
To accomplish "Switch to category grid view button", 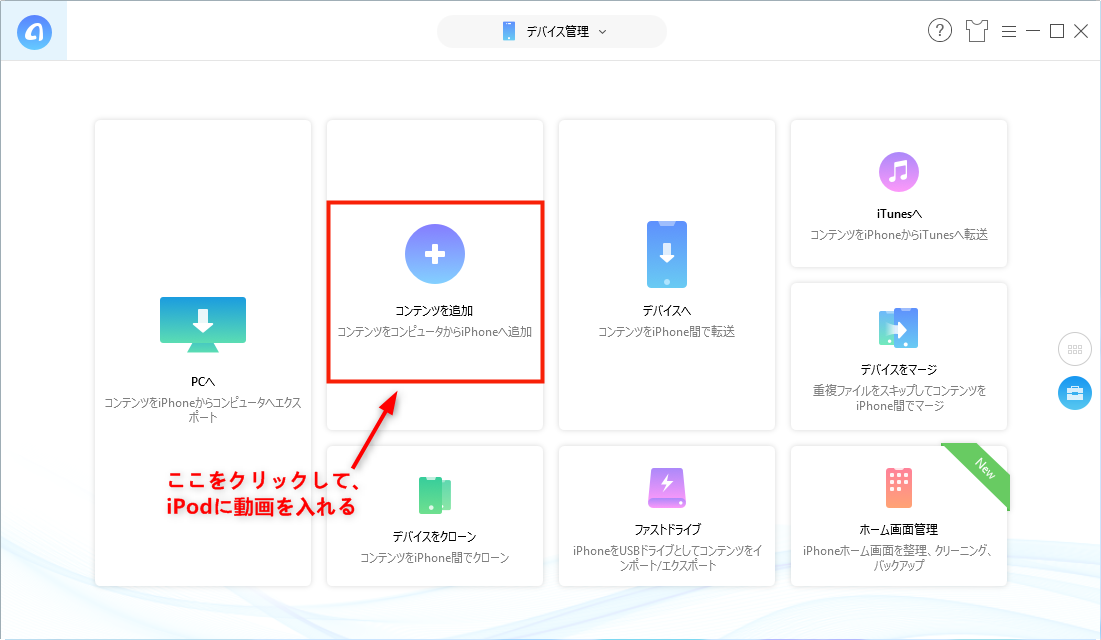I will pyautogui.click(x=1075, y=349).
